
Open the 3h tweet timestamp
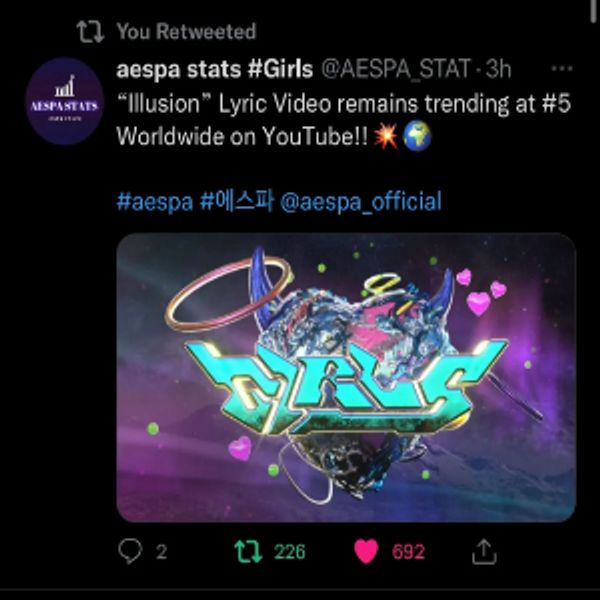(x=498, y=69)
